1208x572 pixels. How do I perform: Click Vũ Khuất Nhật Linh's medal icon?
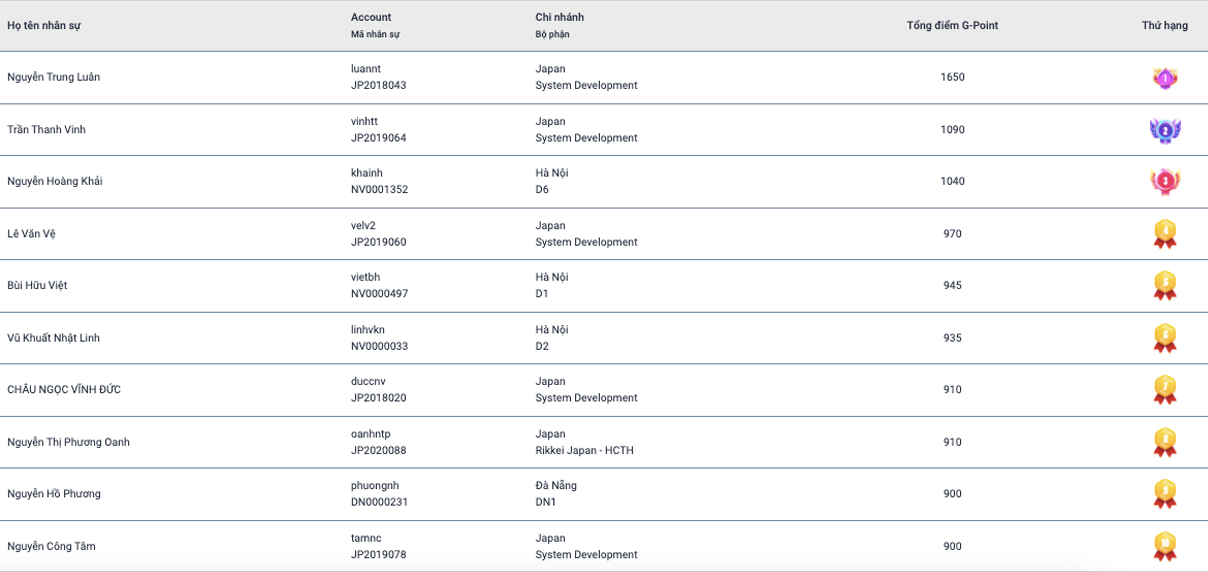pyautogui.click(x=1165, y=338)
